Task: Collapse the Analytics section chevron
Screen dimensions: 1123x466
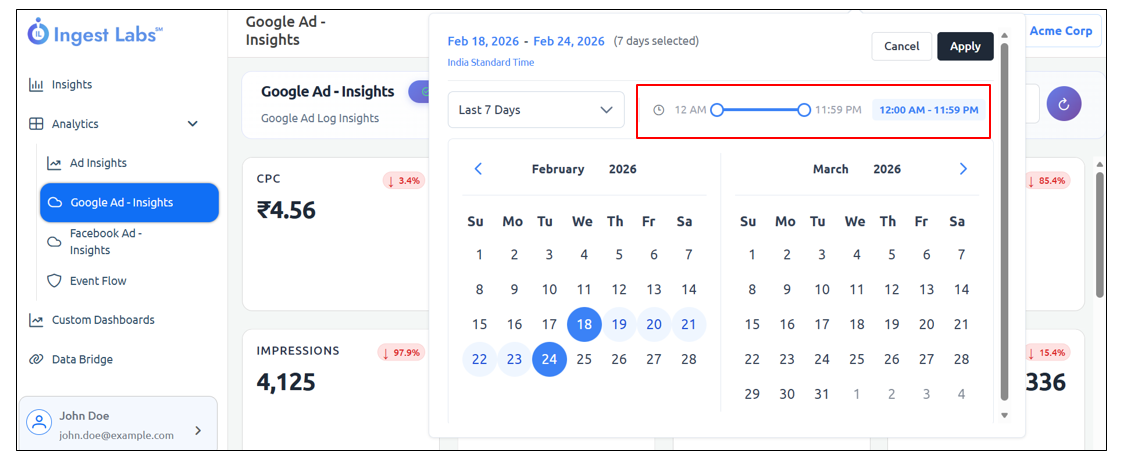Action: (193, 124)
